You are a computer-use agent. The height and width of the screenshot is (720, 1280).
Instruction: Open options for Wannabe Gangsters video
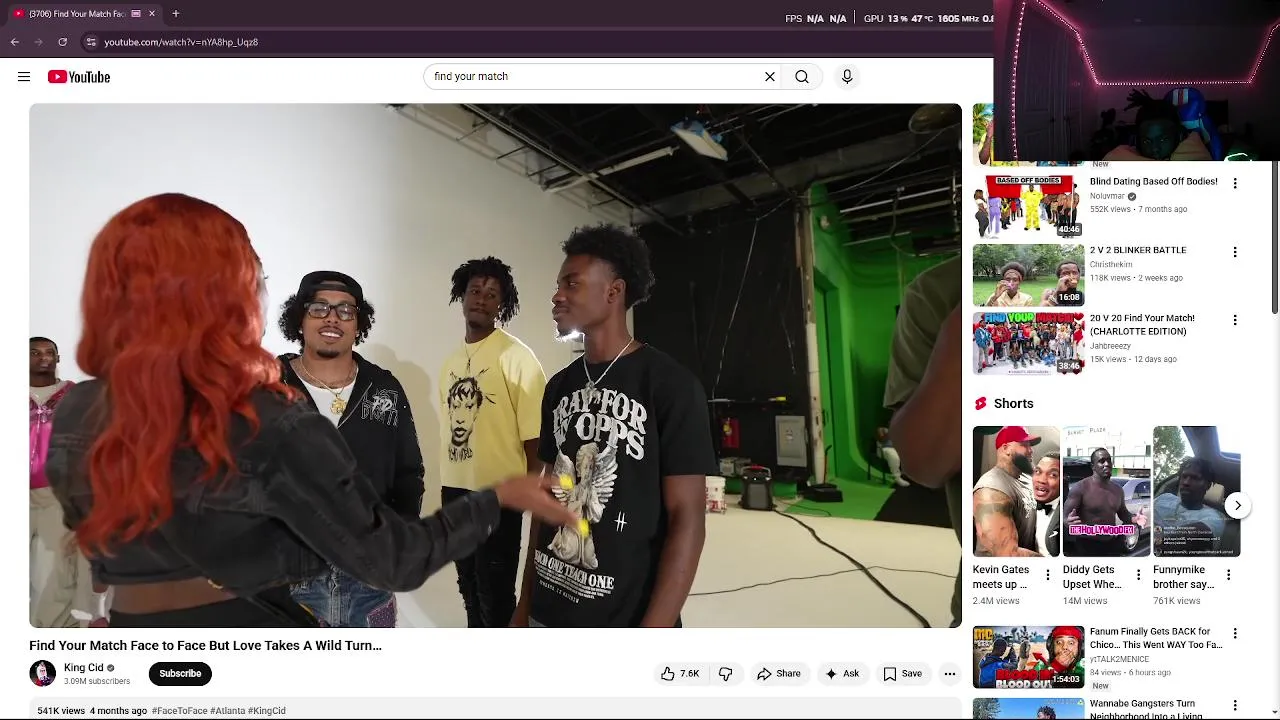(1235, 705)
